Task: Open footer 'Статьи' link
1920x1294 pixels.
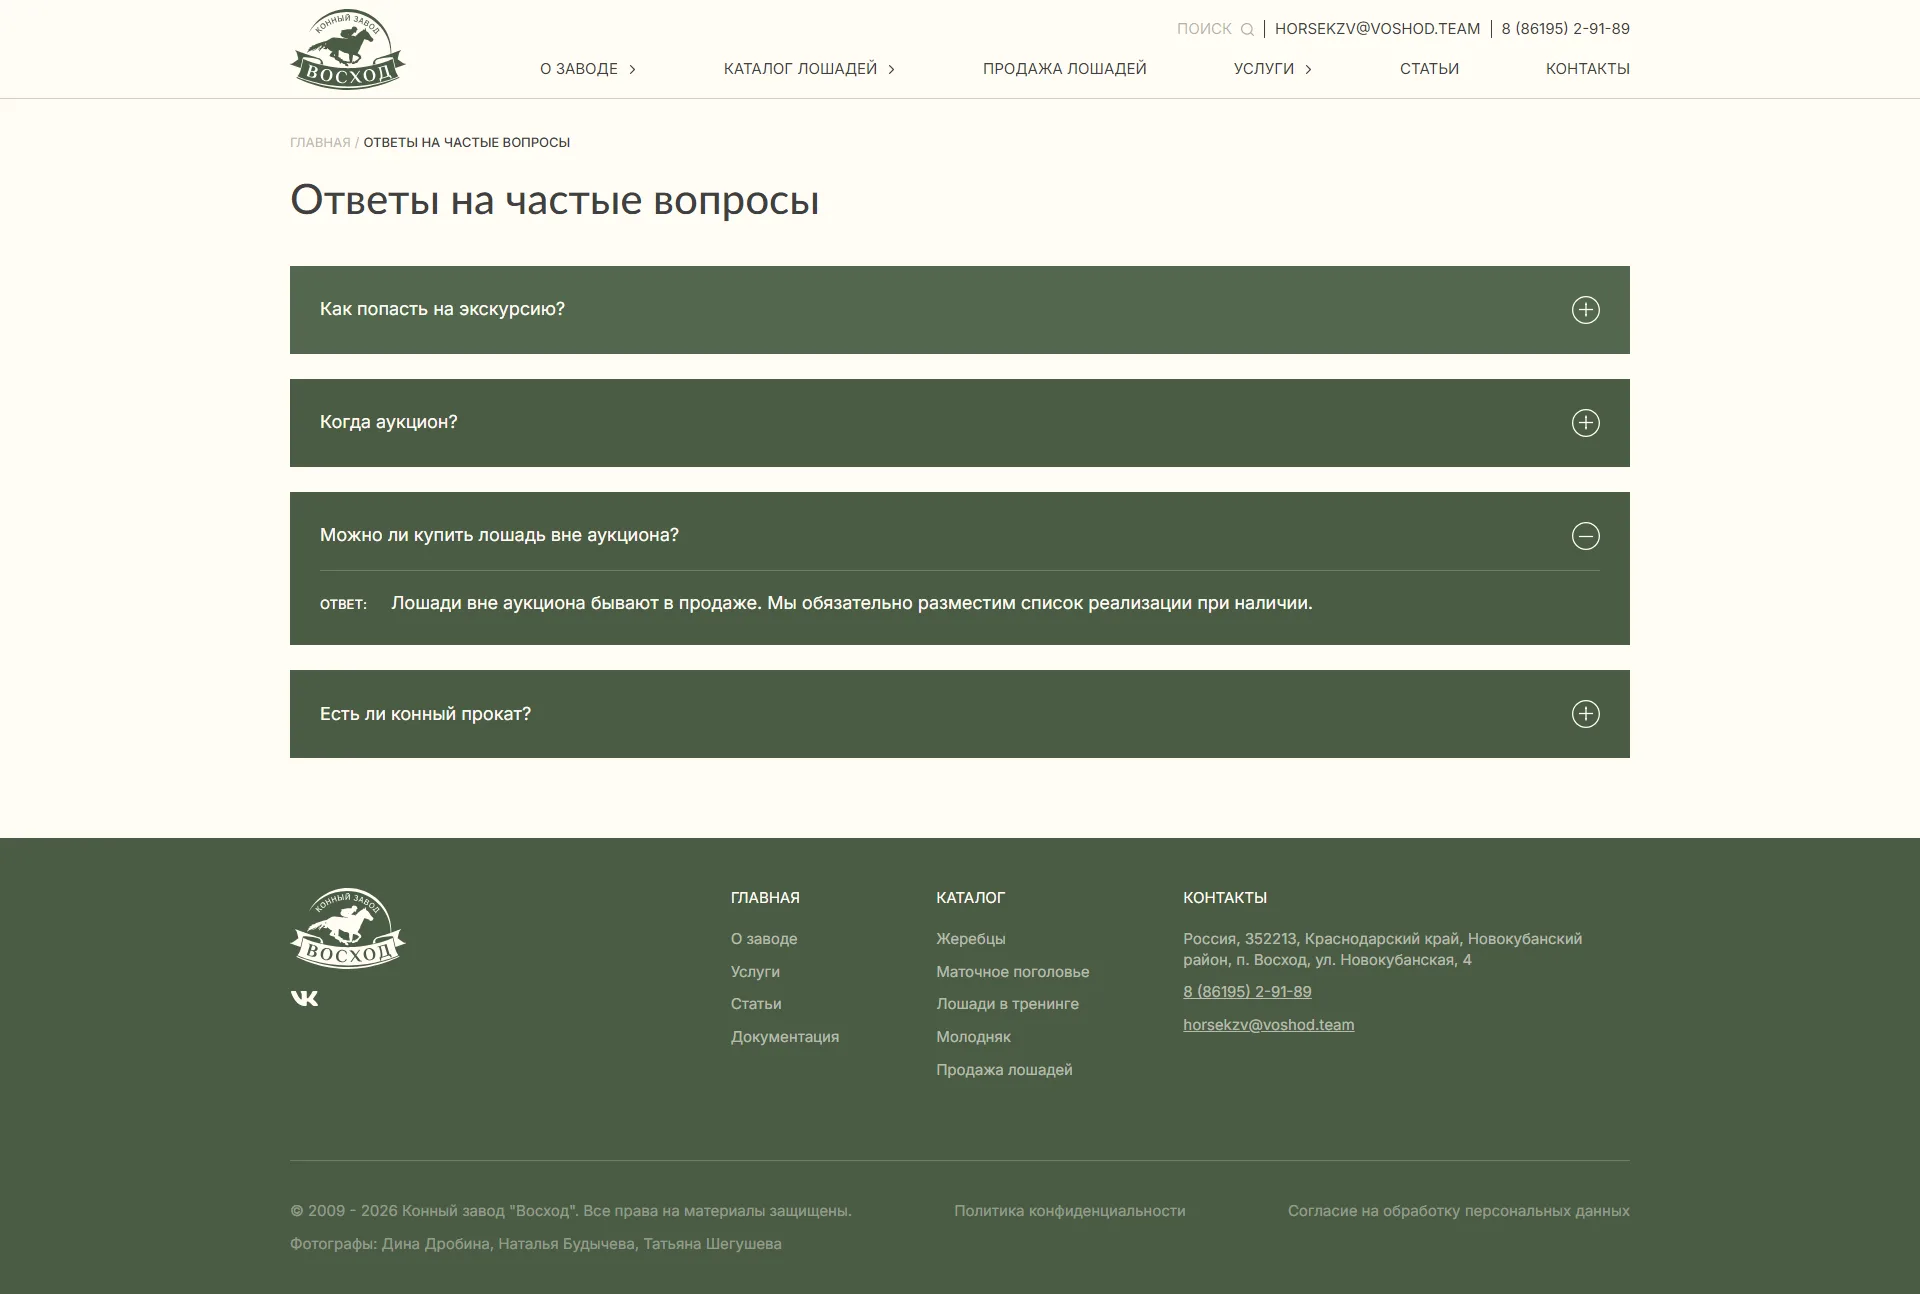Action: [756, 1004]
